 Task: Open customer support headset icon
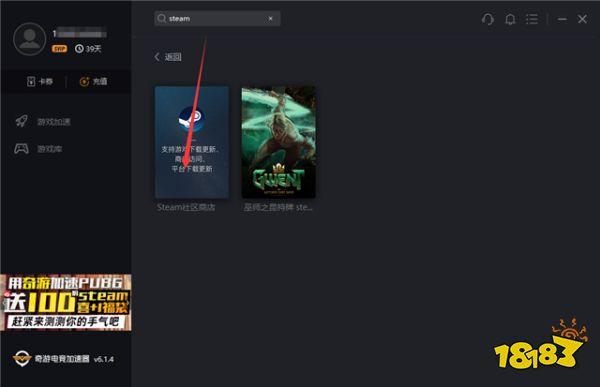pos(488,19)
